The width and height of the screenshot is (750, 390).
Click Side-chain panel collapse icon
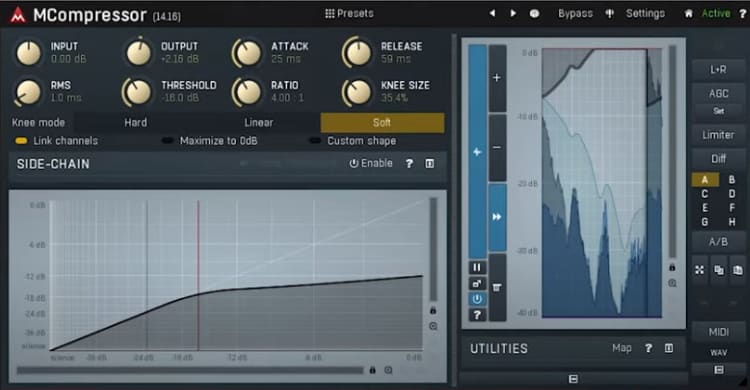tap(430, 164)
